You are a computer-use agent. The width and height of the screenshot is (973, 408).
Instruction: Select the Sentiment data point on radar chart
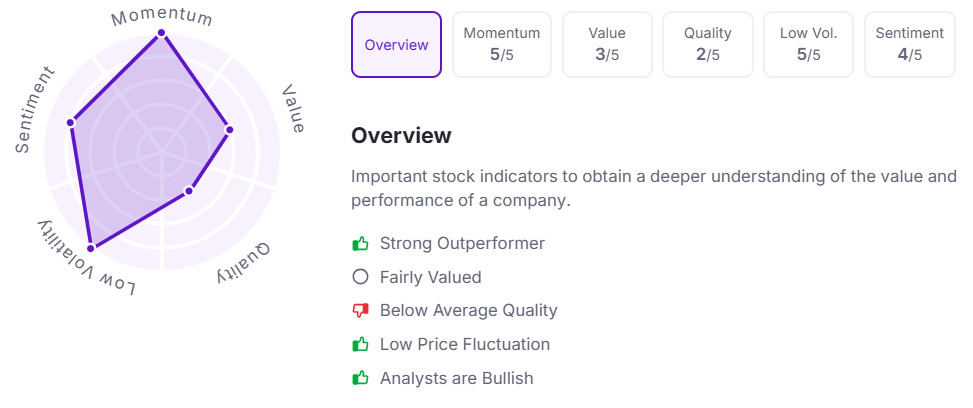click(x=71, y=122)
